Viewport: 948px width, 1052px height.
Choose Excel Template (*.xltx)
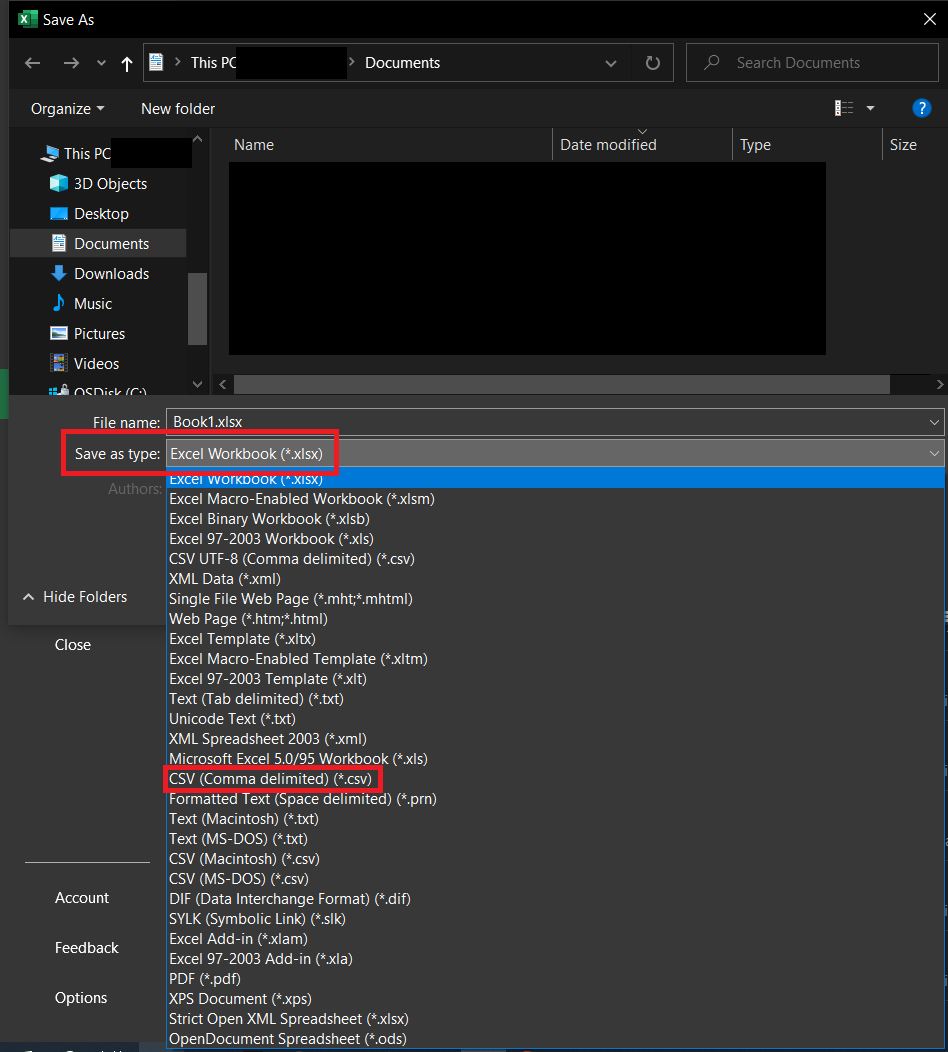coord(242,639)
